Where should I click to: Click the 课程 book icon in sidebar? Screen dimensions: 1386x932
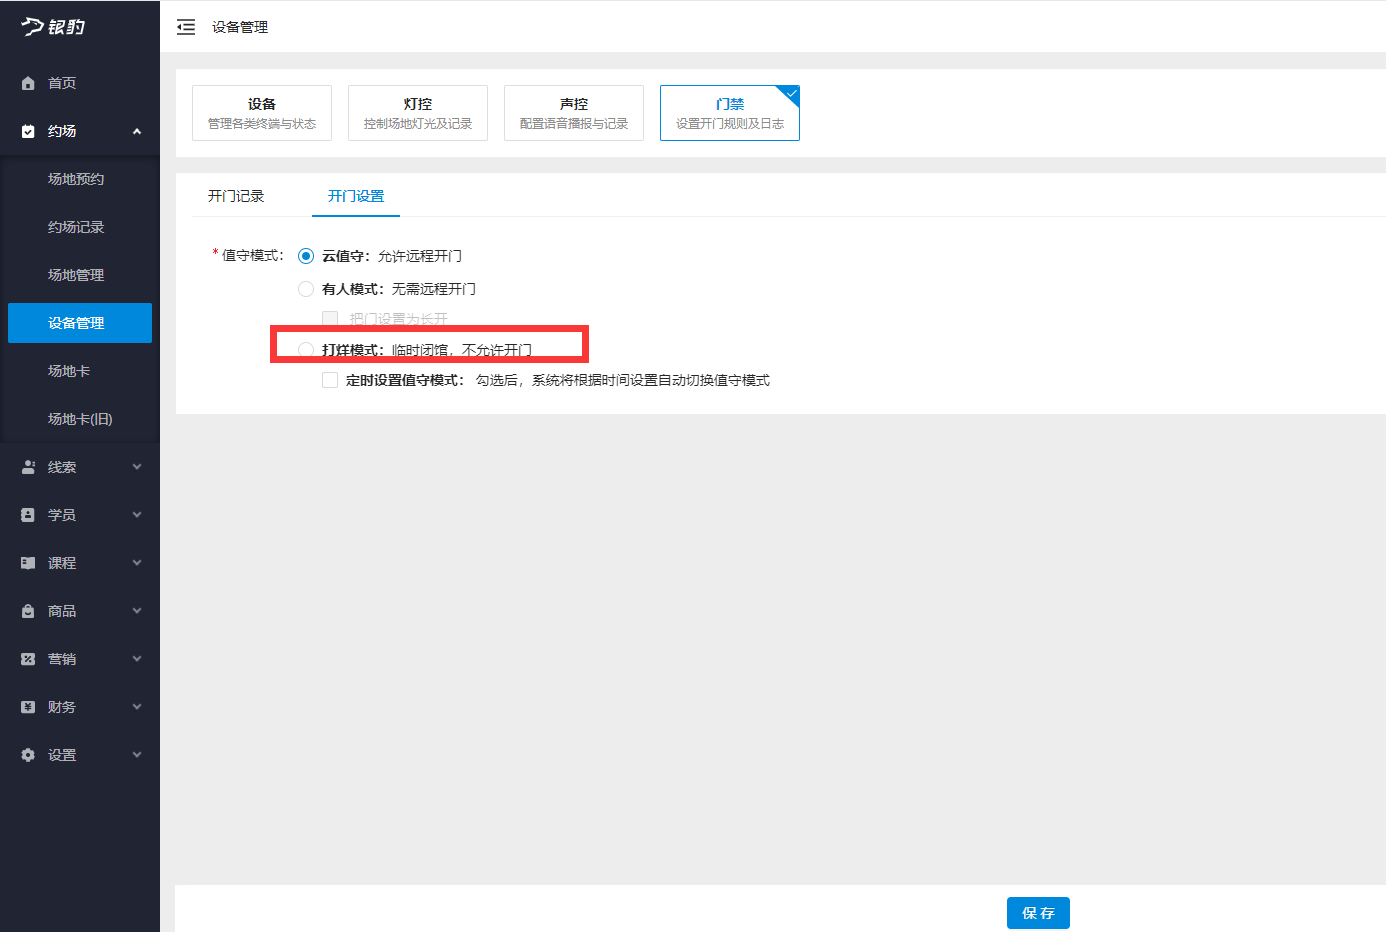coord(28,563)
